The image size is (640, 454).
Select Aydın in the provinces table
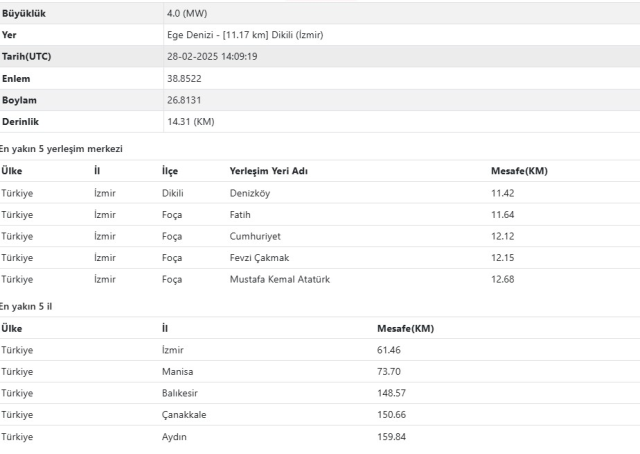tap(174, 437)
